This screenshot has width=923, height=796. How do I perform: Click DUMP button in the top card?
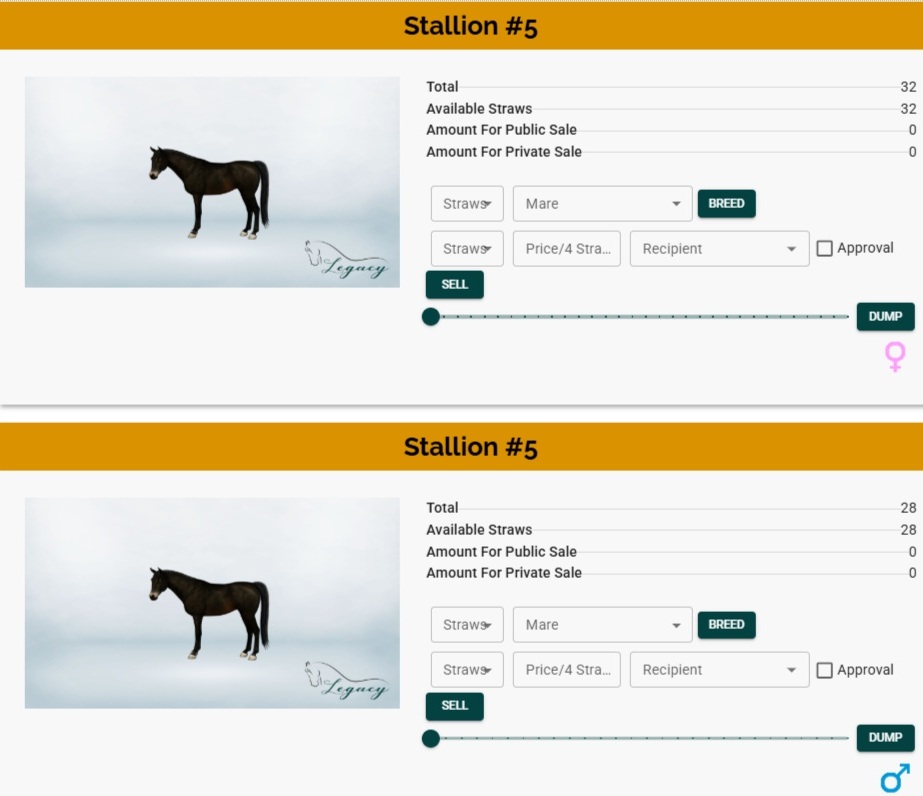[885, 317]
